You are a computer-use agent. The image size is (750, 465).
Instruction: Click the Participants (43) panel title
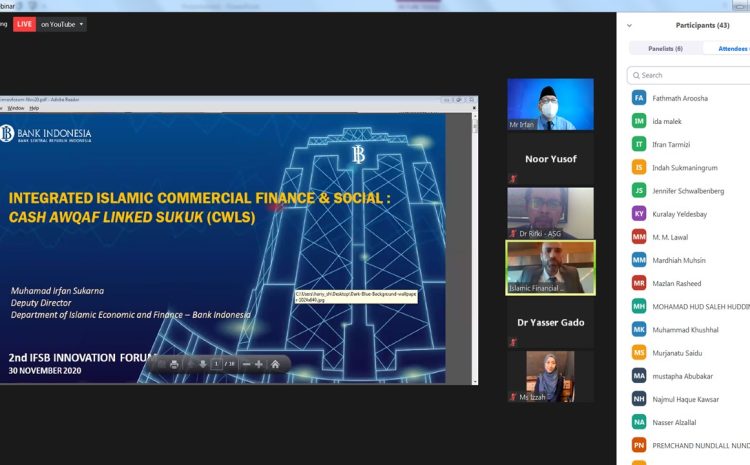(702, 25)
